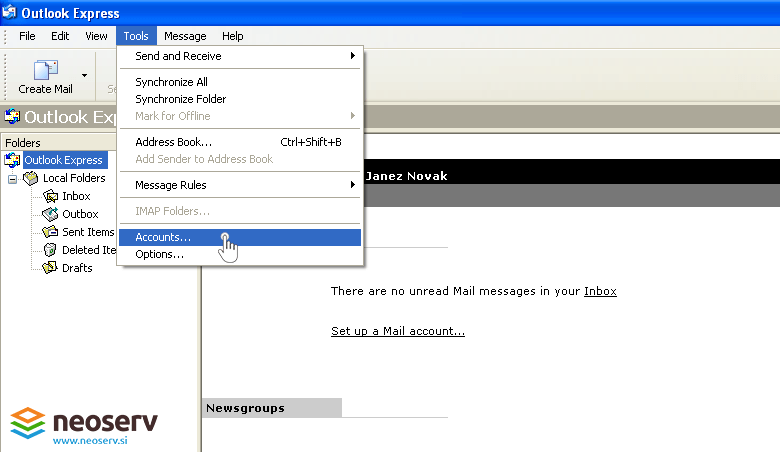This screenshot has width=780, height=452.
Task: Select the Sent Items label
Action: [88, 232]
